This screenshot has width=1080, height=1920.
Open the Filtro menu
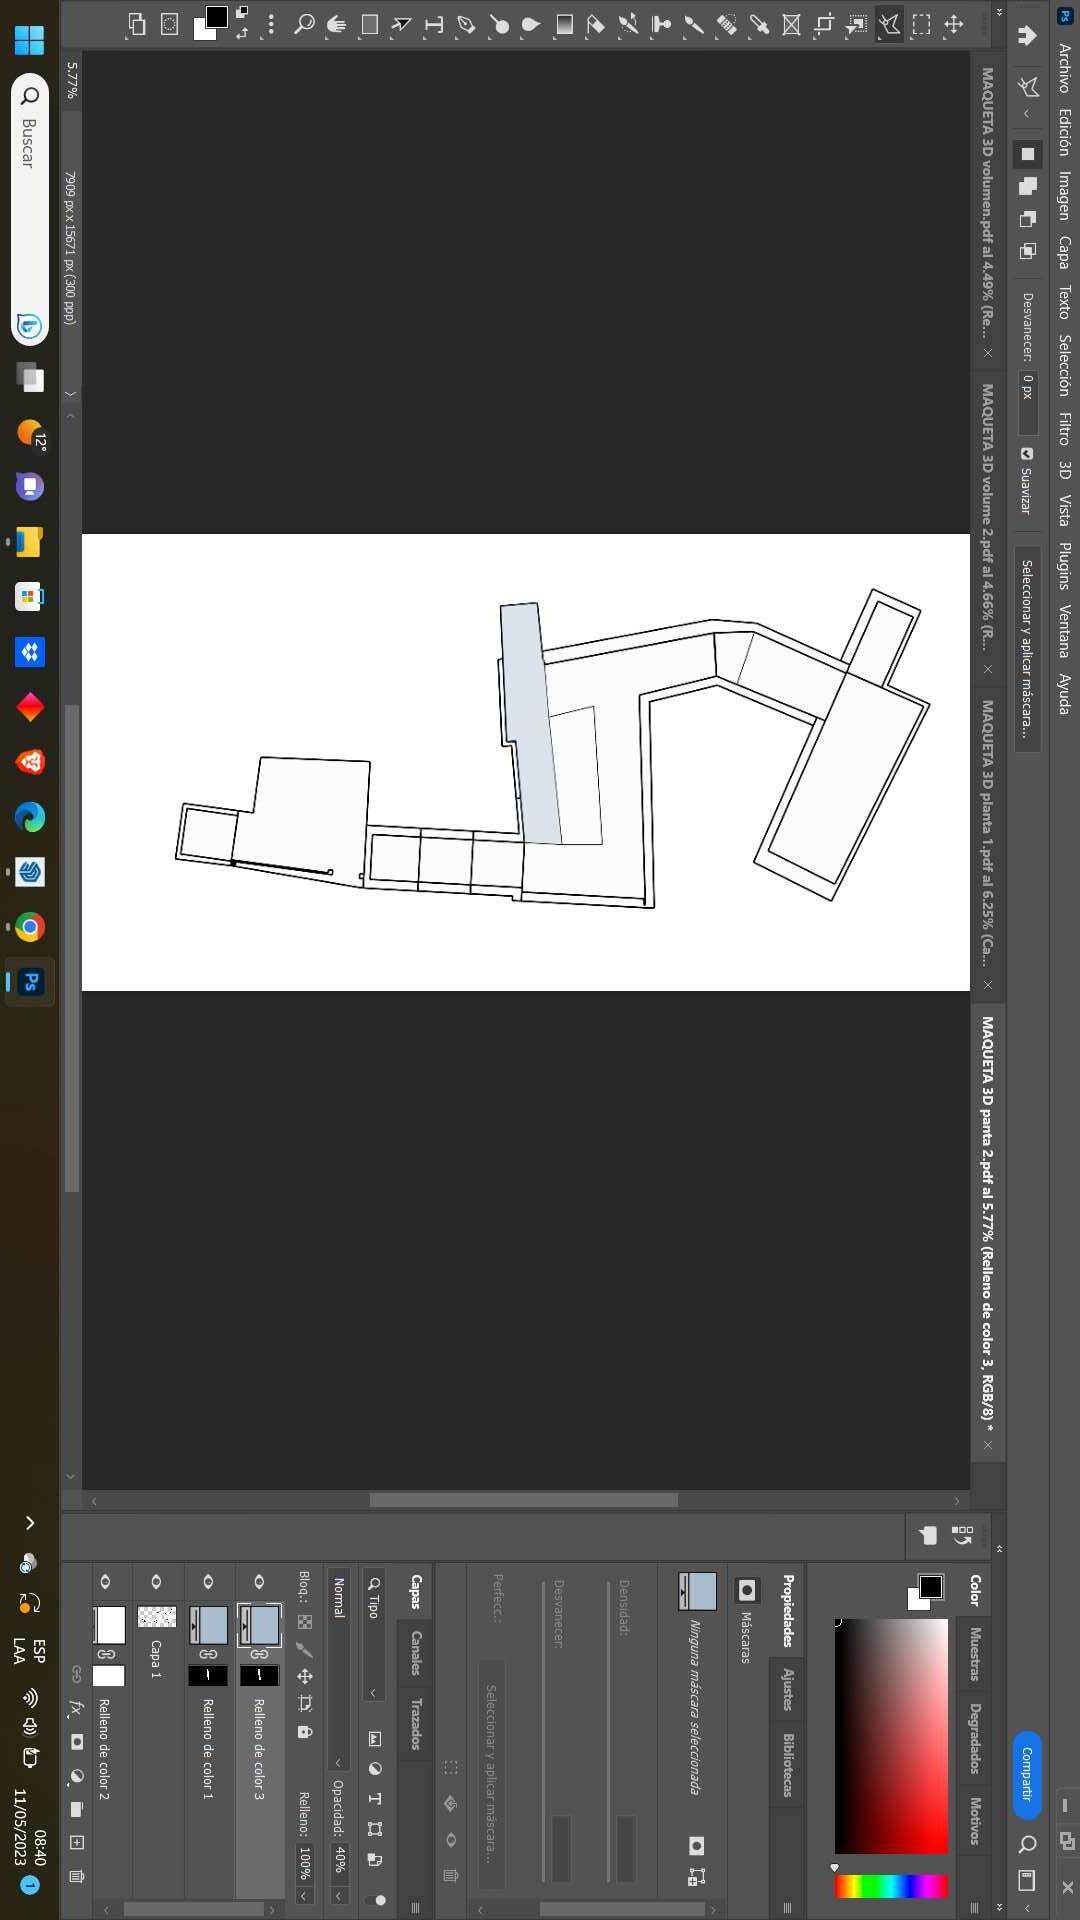tap(1064, 429)
